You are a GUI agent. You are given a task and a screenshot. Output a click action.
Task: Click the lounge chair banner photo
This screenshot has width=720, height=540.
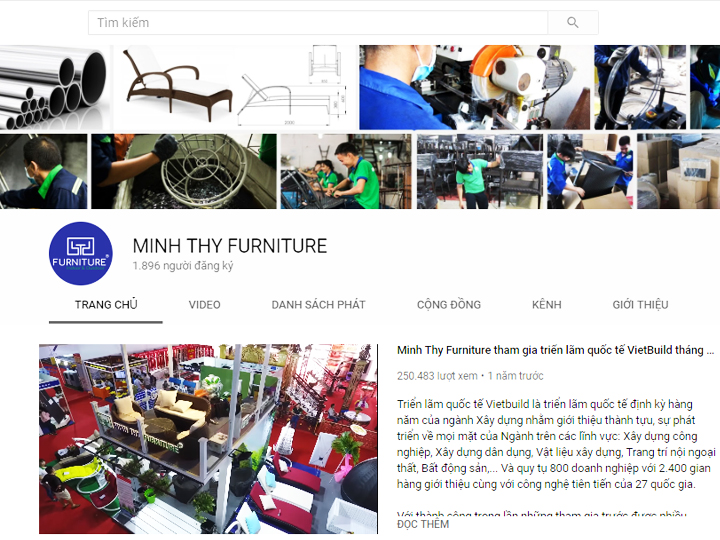(178, 88)
